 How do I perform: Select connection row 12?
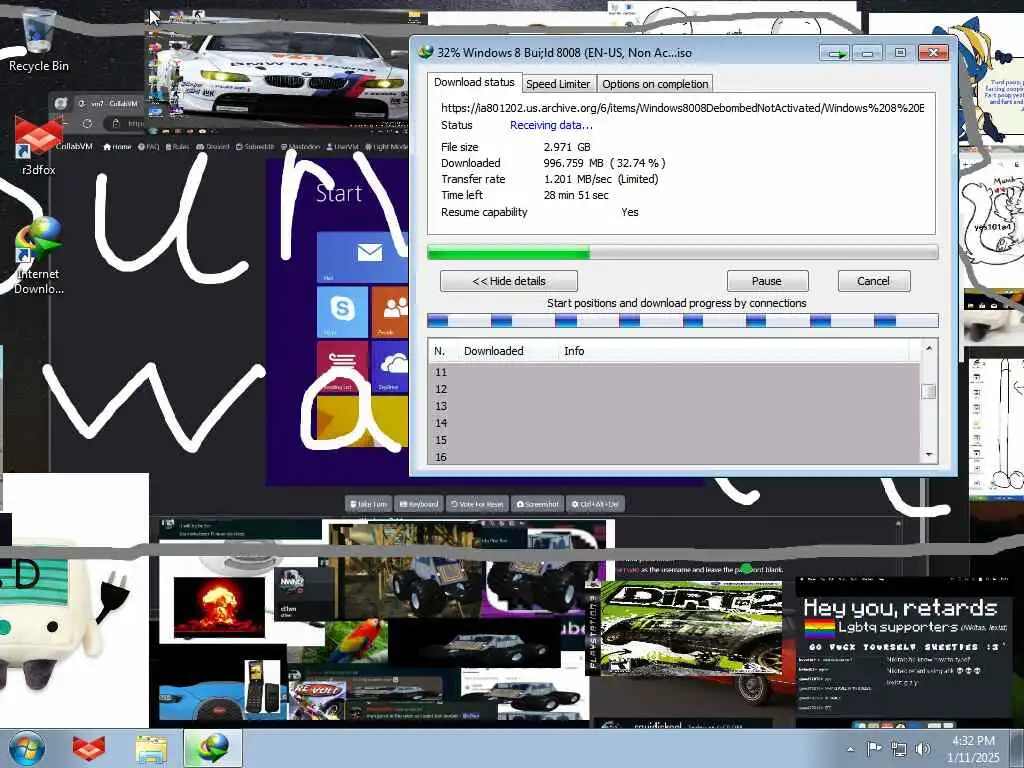pyautogui.click(x=674, y=389)
